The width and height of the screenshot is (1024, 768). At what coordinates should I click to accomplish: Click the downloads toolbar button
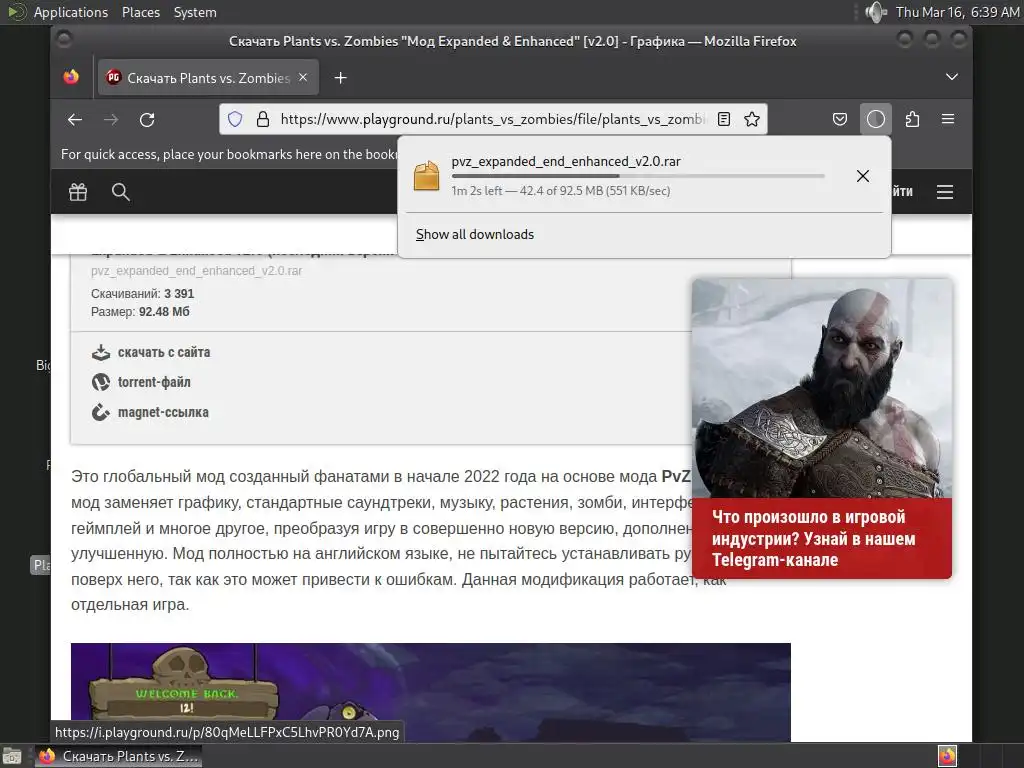pyautogui.click(x=876, y=119)
